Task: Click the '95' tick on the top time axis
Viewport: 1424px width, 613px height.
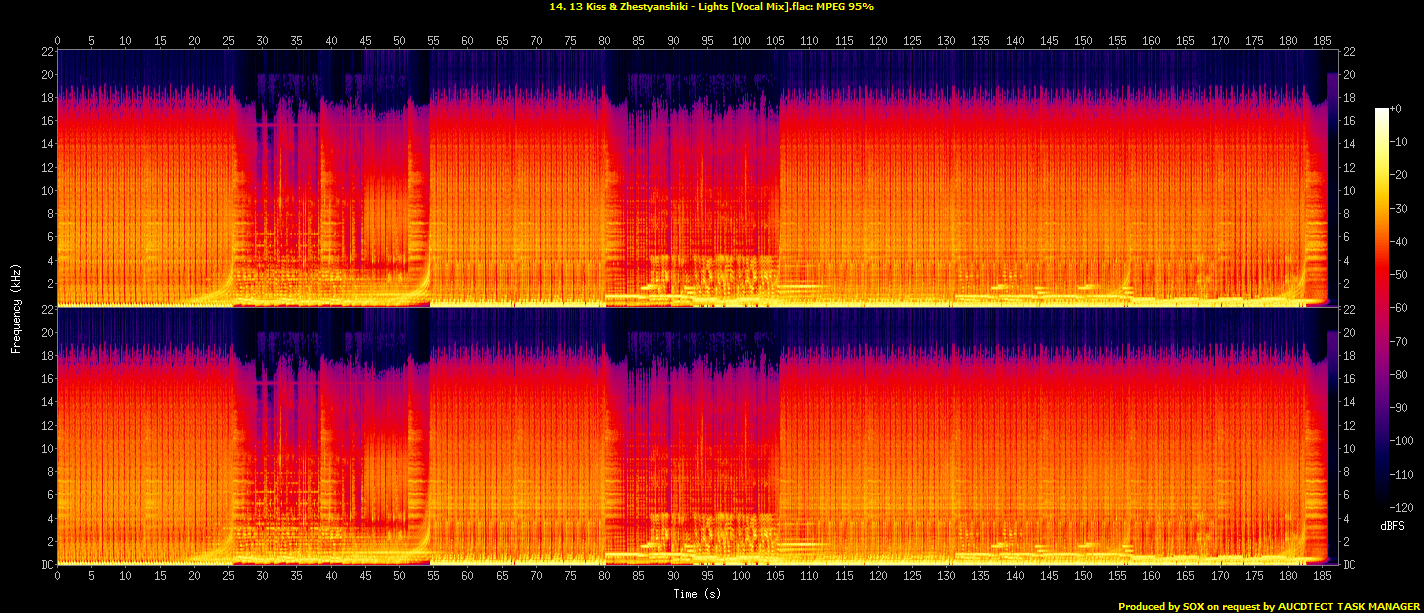Action: [707, 41]
